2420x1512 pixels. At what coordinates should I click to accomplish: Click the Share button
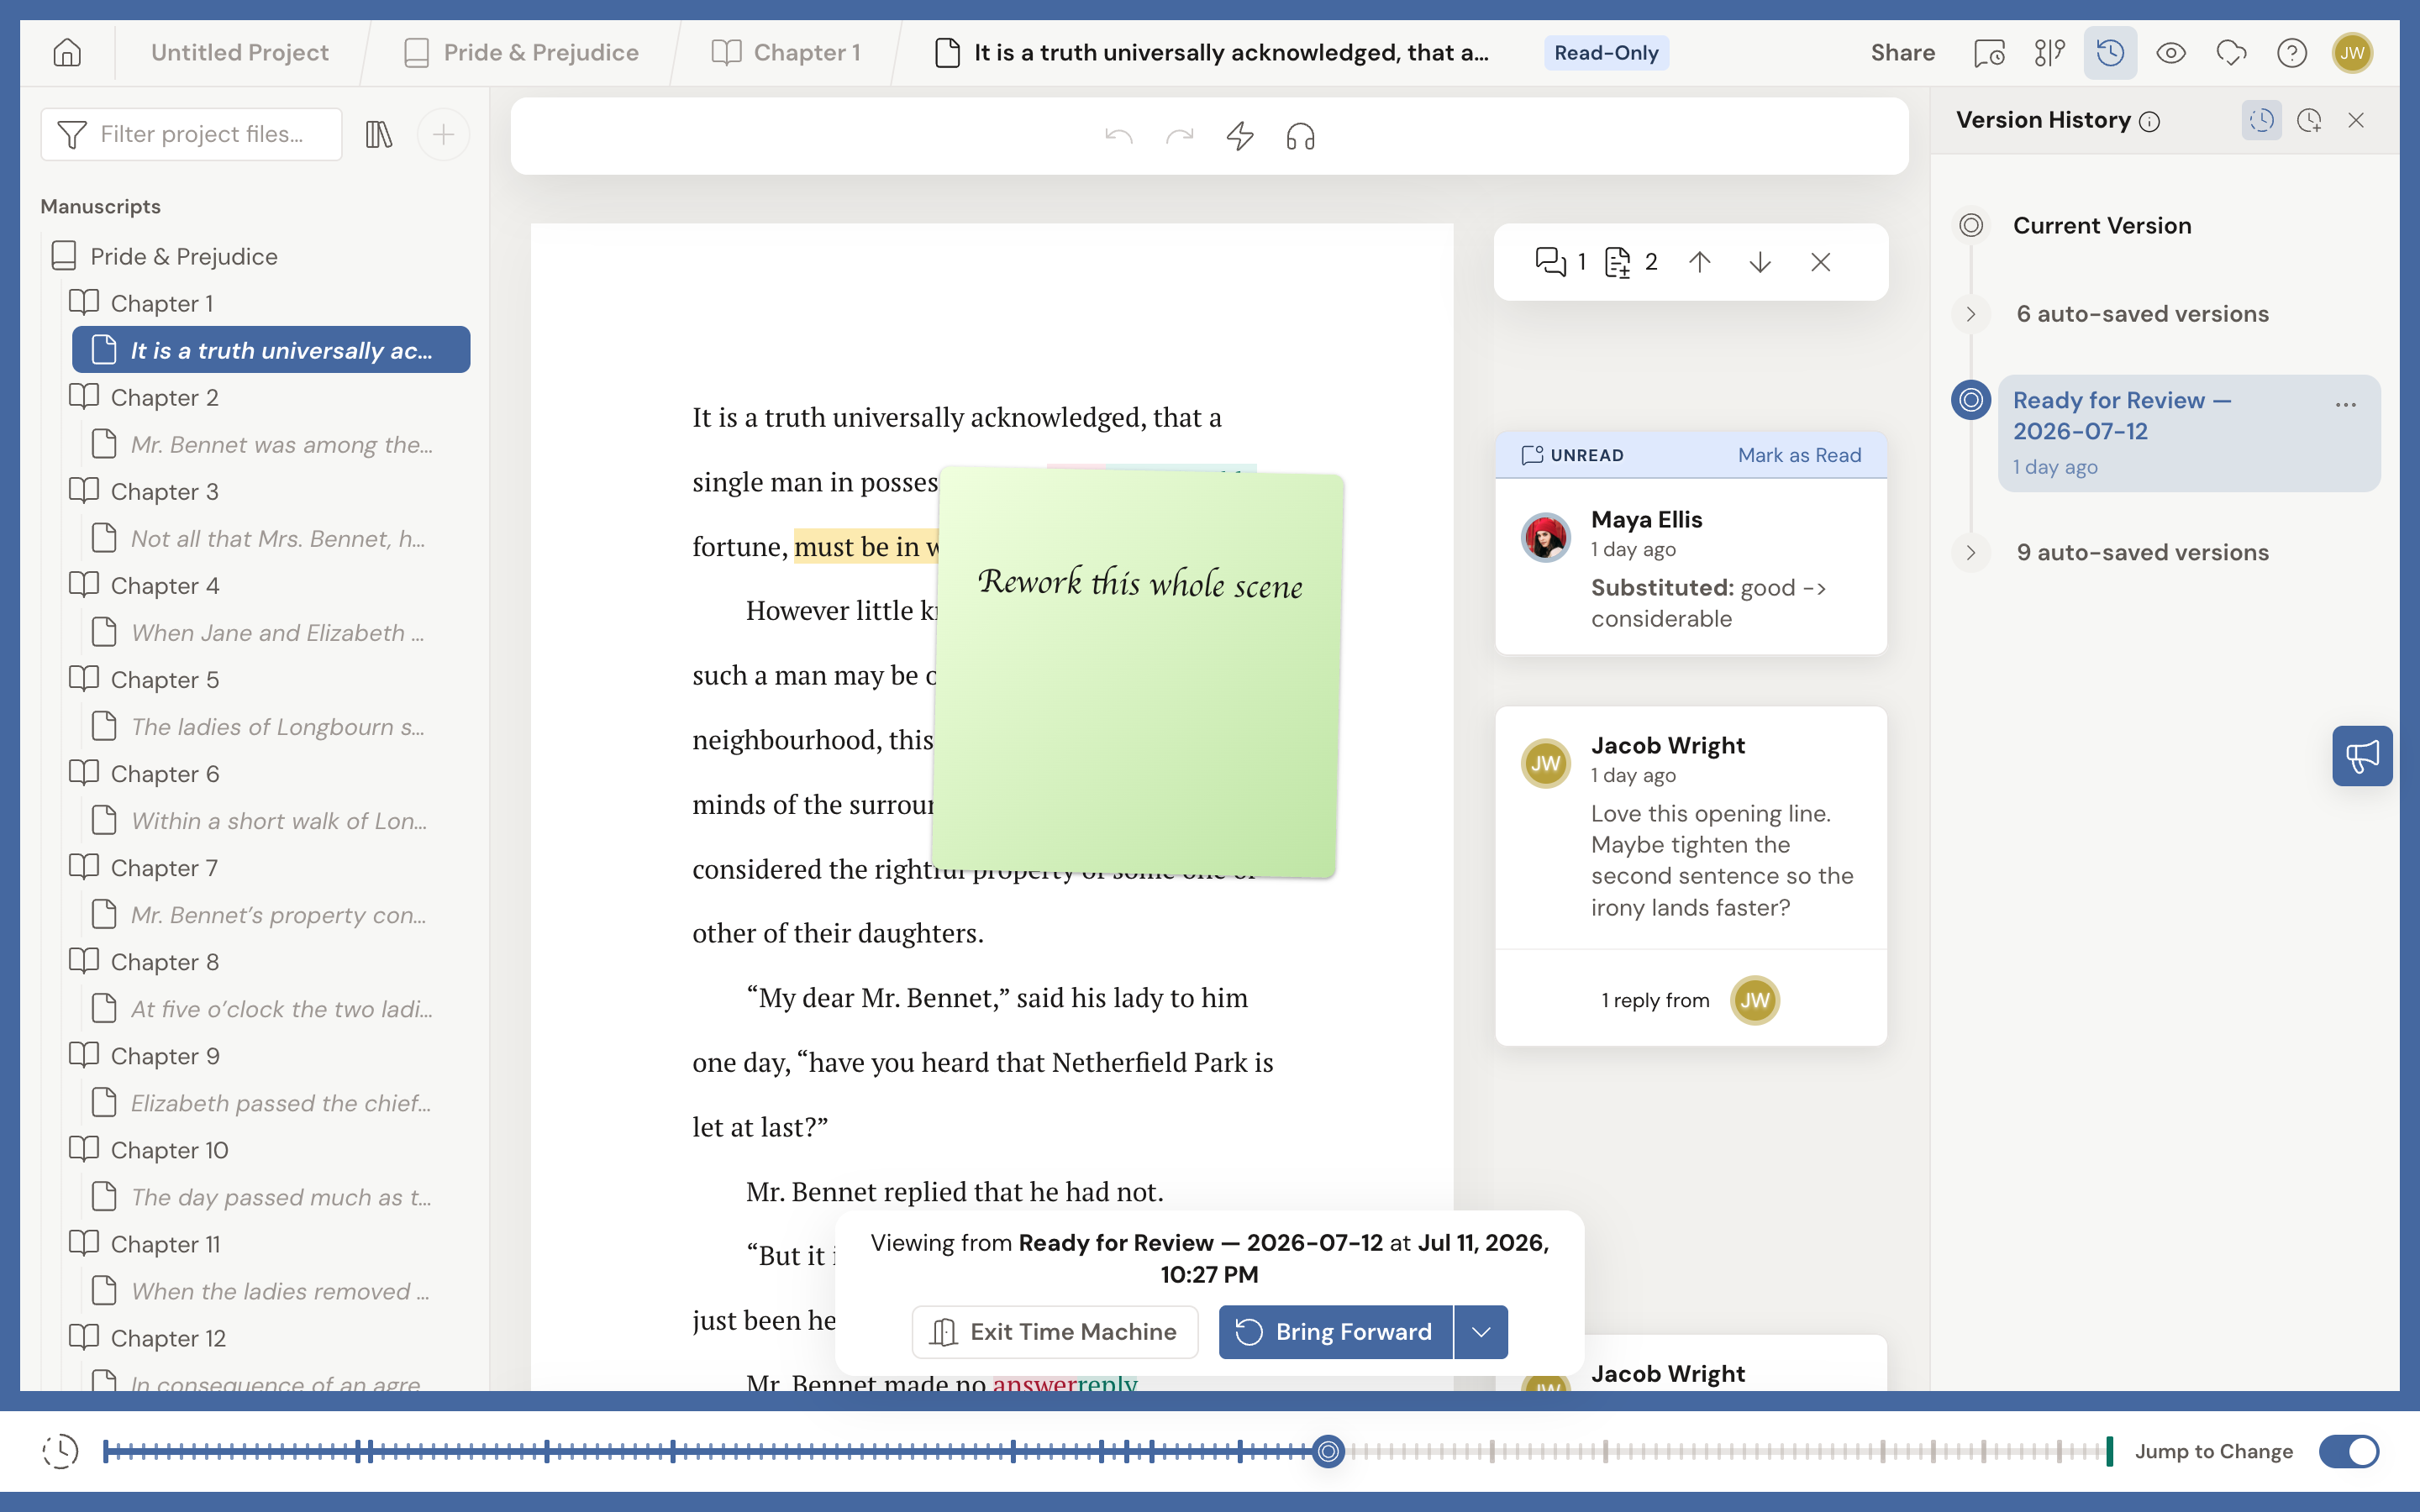tap(1902, 52)
